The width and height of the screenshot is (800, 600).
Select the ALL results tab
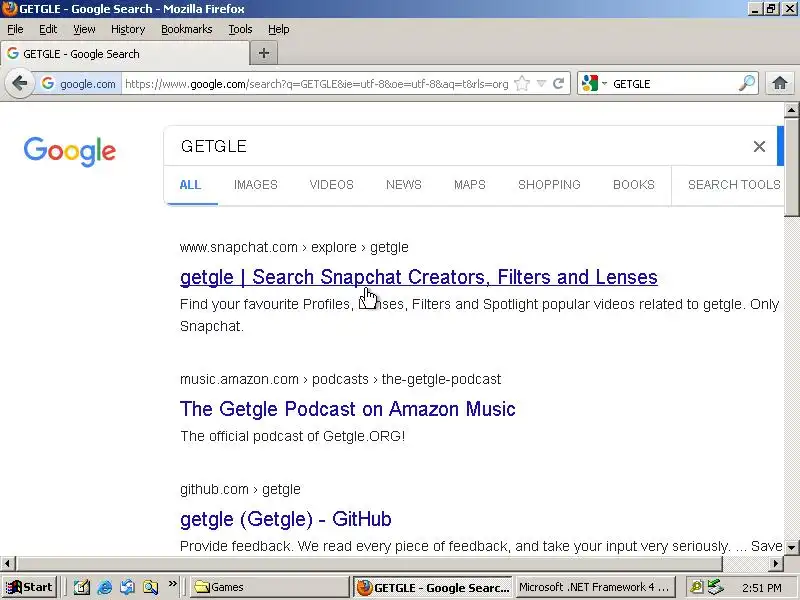click(190, 185)
